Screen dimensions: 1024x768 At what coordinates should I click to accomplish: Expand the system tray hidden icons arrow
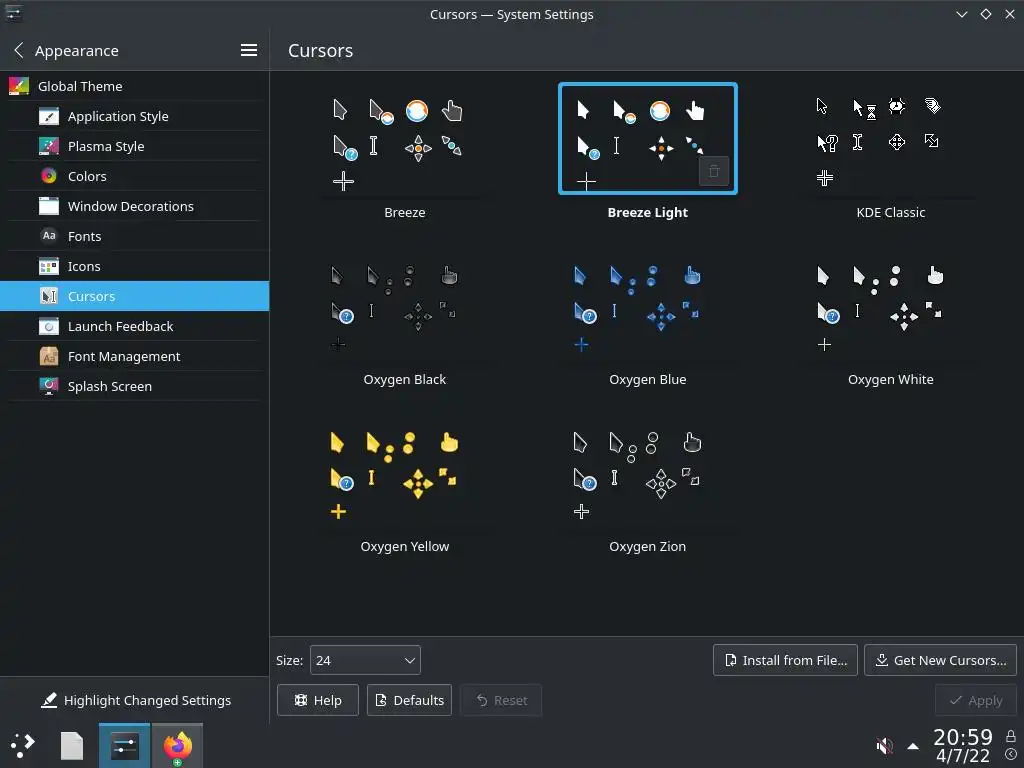point(913,746)
